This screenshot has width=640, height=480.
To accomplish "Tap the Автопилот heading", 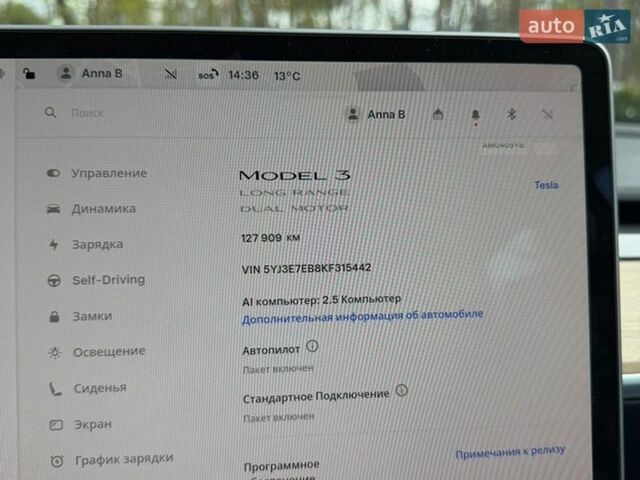I will (271, 350).
